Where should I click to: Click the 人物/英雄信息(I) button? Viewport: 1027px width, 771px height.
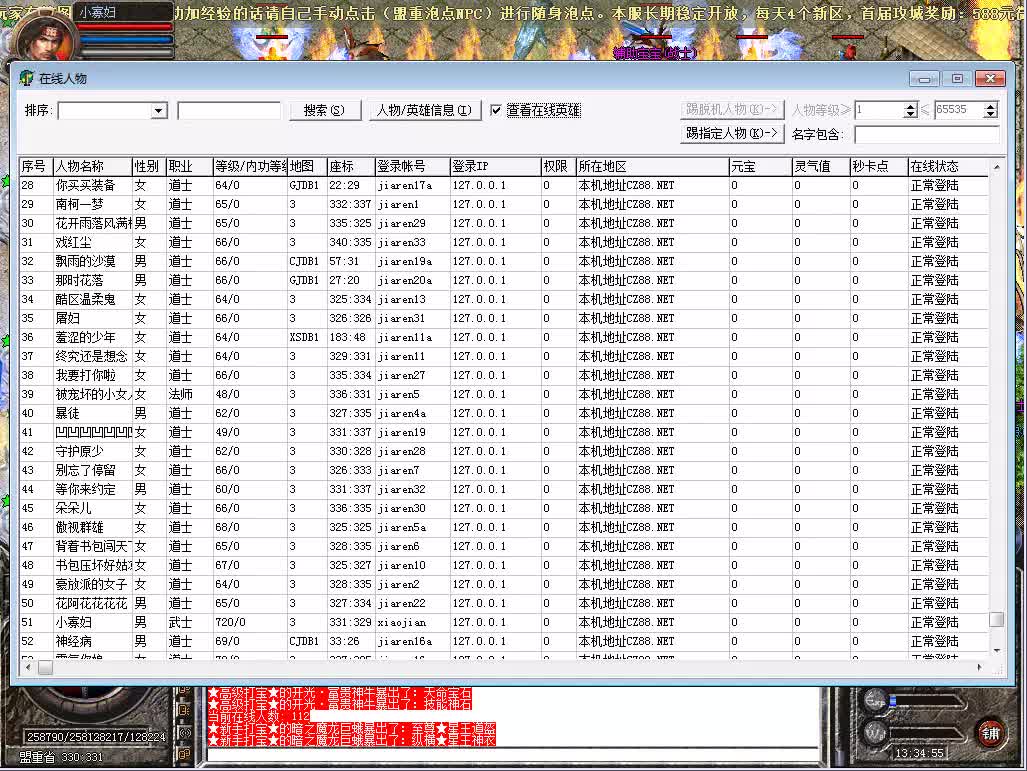424,110
